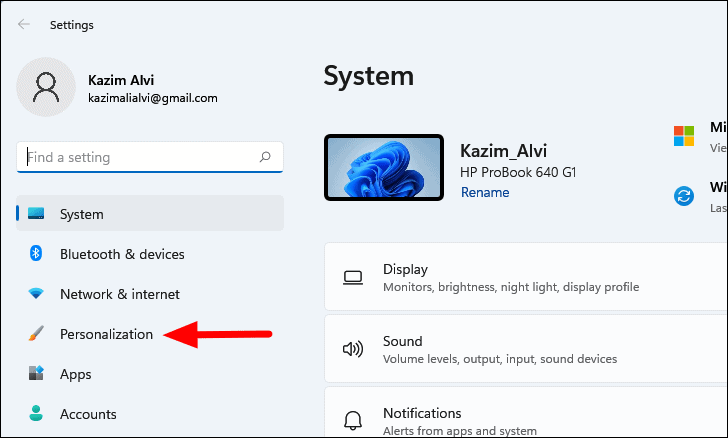
Task: Open the user profile avatar picture
Action: coord(46,87)
